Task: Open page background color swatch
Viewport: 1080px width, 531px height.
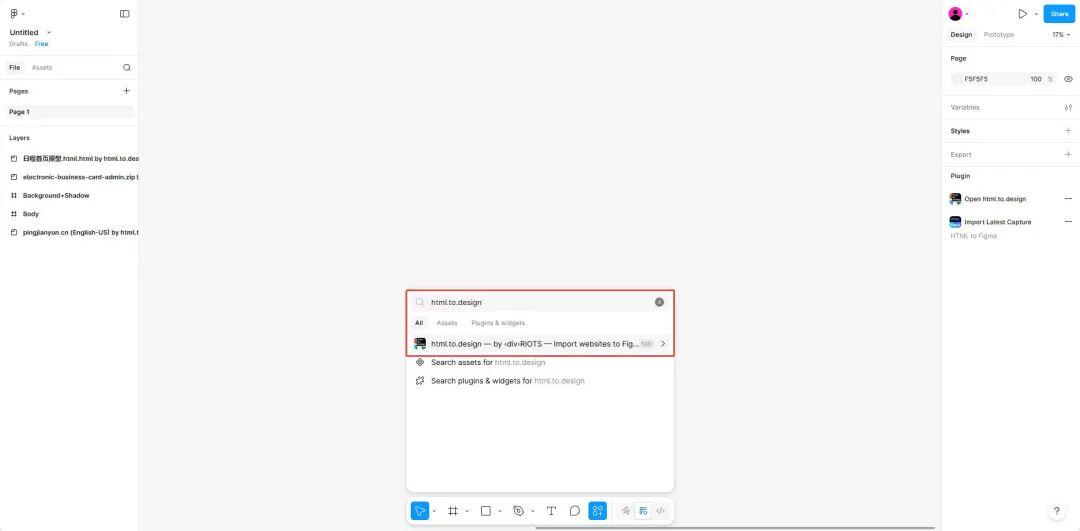Action: coord(957,79)
